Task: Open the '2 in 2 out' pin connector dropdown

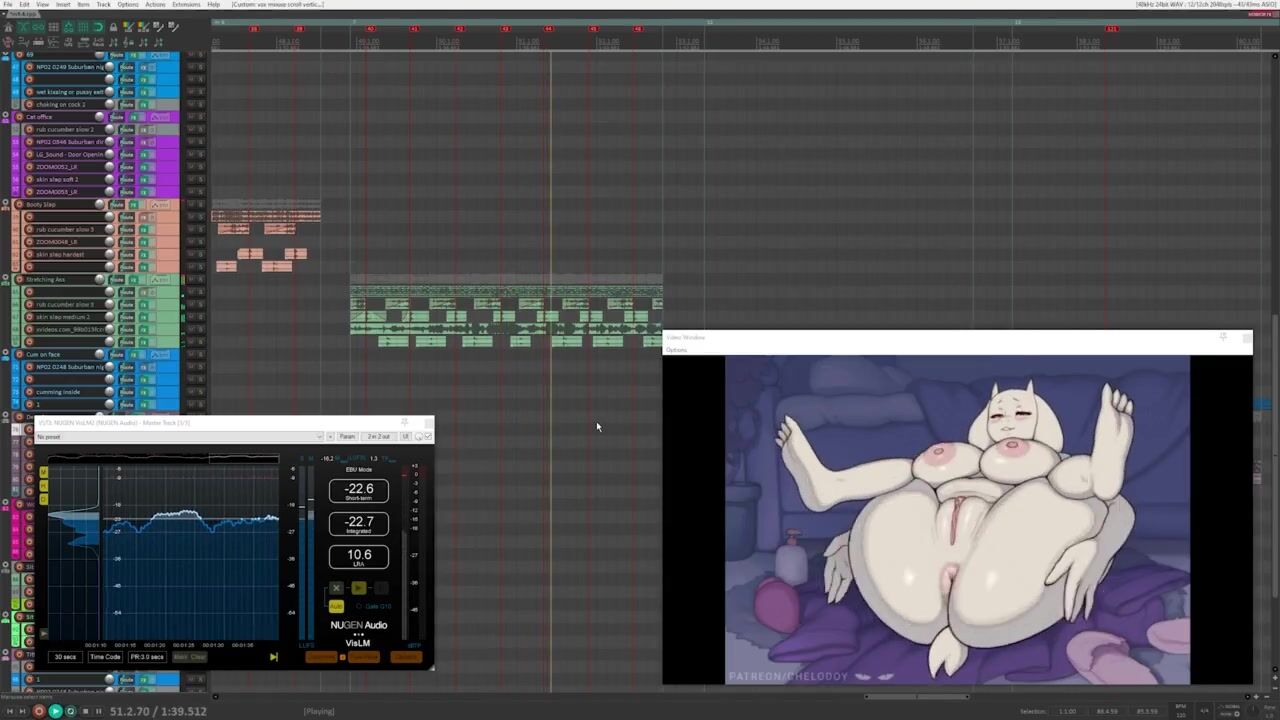Action: pos(378,437)
